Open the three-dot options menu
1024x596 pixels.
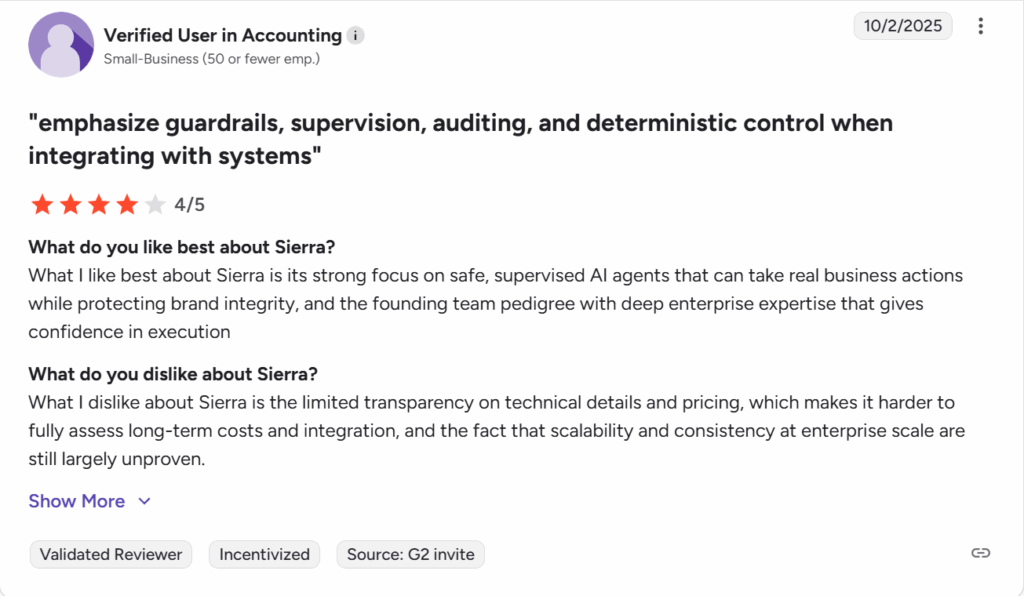tap(981, 26)
